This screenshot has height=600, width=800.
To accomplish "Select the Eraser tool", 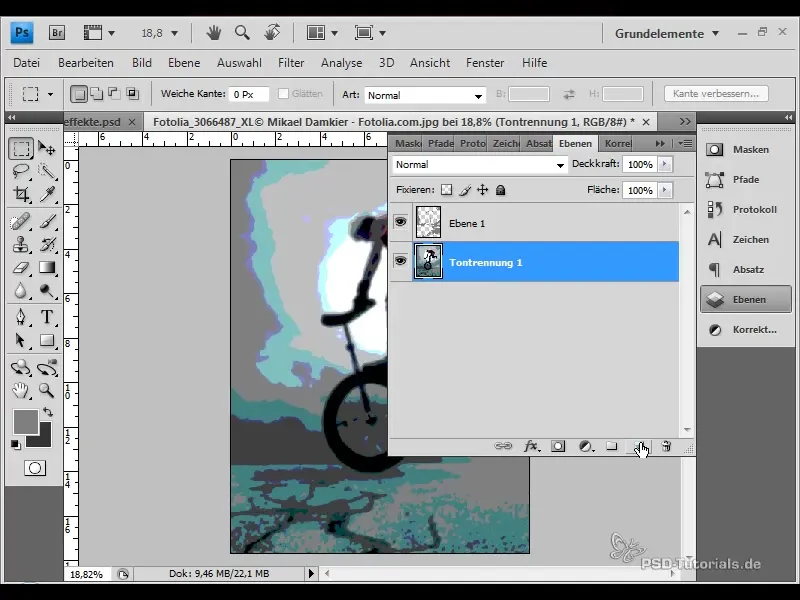I will pyautogui.click(x=21, y=268).
